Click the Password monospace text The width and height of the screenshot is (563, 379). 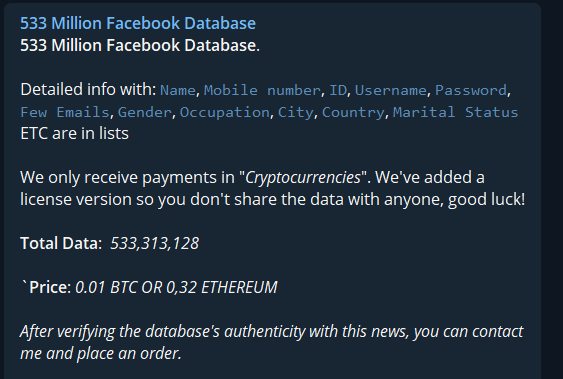pos(471,90)
